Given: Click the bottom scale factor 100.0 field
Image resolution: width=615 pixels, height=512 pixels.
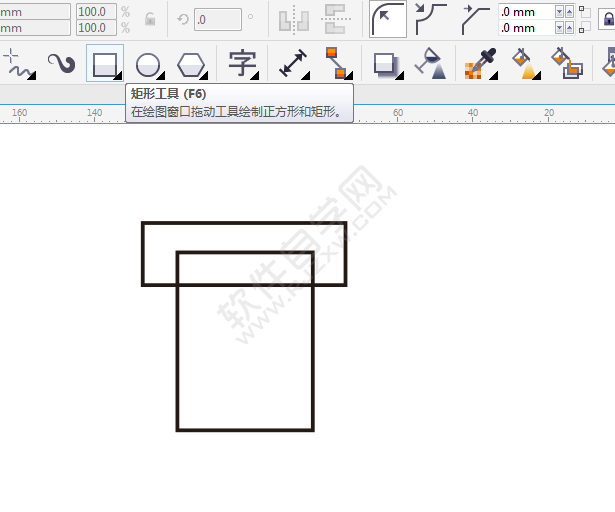Looking at the screenshot, I should [96, 28].
